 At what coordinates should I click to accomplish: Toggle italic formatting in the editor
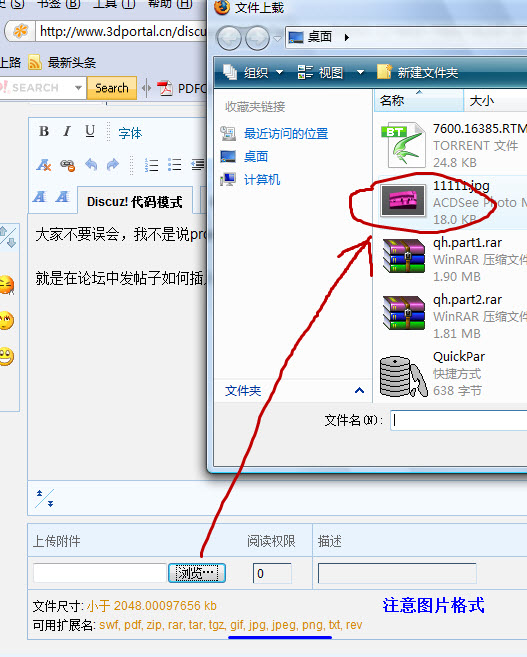coord(67,132)
